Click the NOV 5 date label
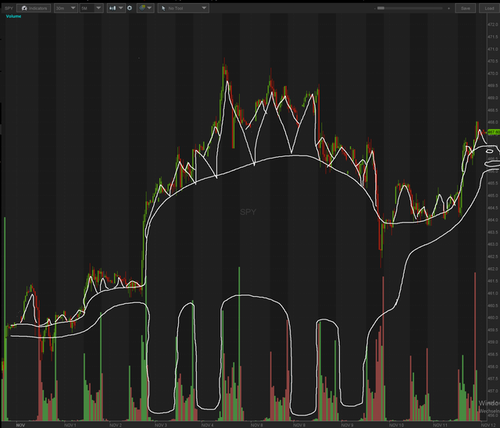 [257, 425]
